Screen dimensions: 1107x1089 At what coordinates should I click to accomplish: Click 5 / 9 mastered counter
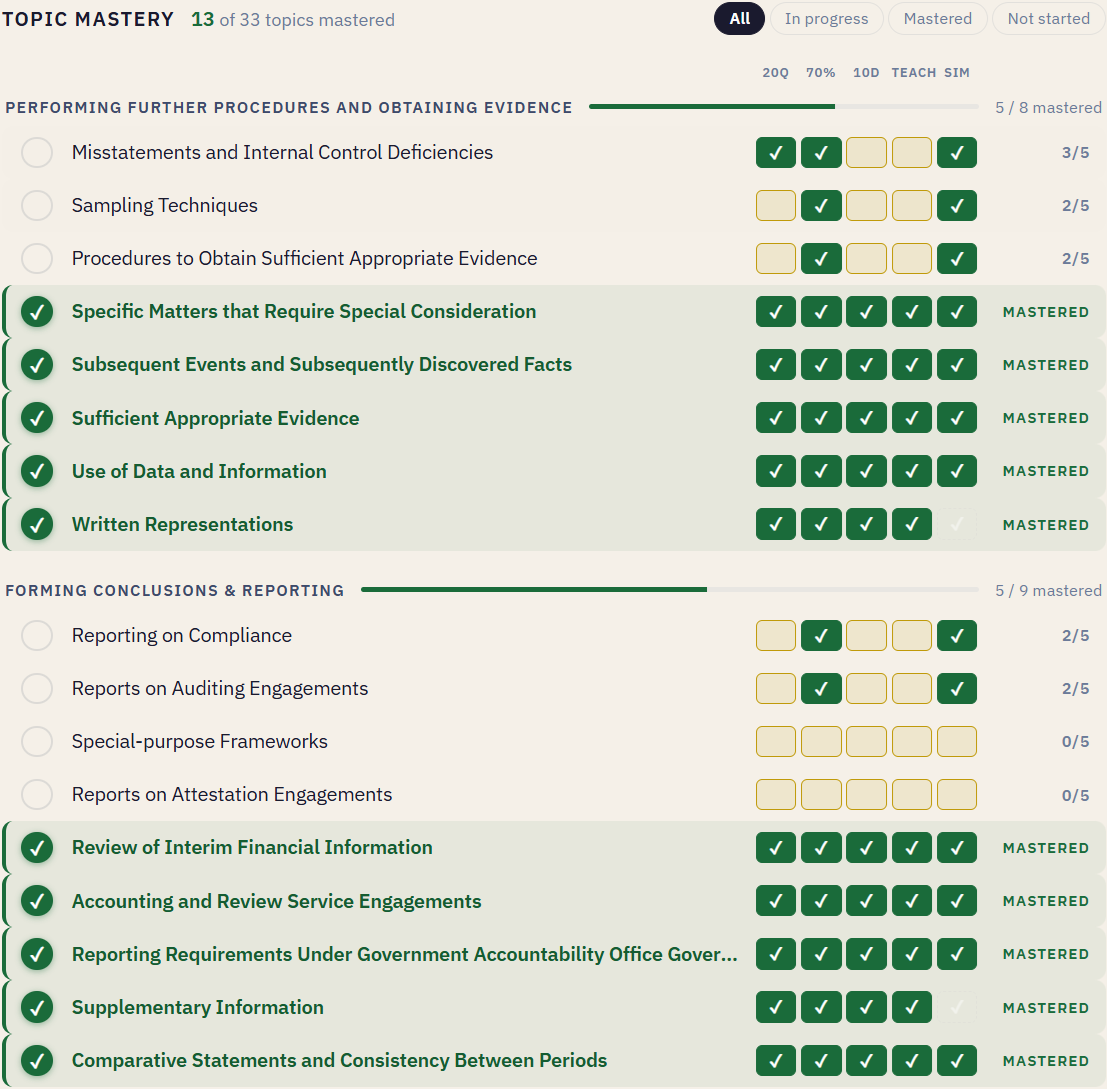click(x=1048, y=590)
